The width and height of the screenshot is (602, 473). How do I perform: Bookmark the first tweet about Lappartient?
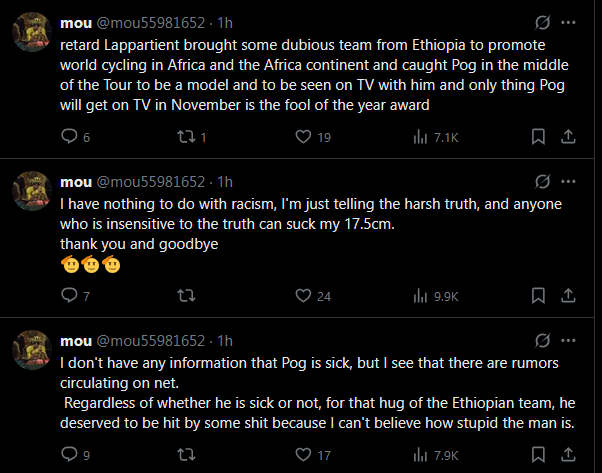pos(538,137)
